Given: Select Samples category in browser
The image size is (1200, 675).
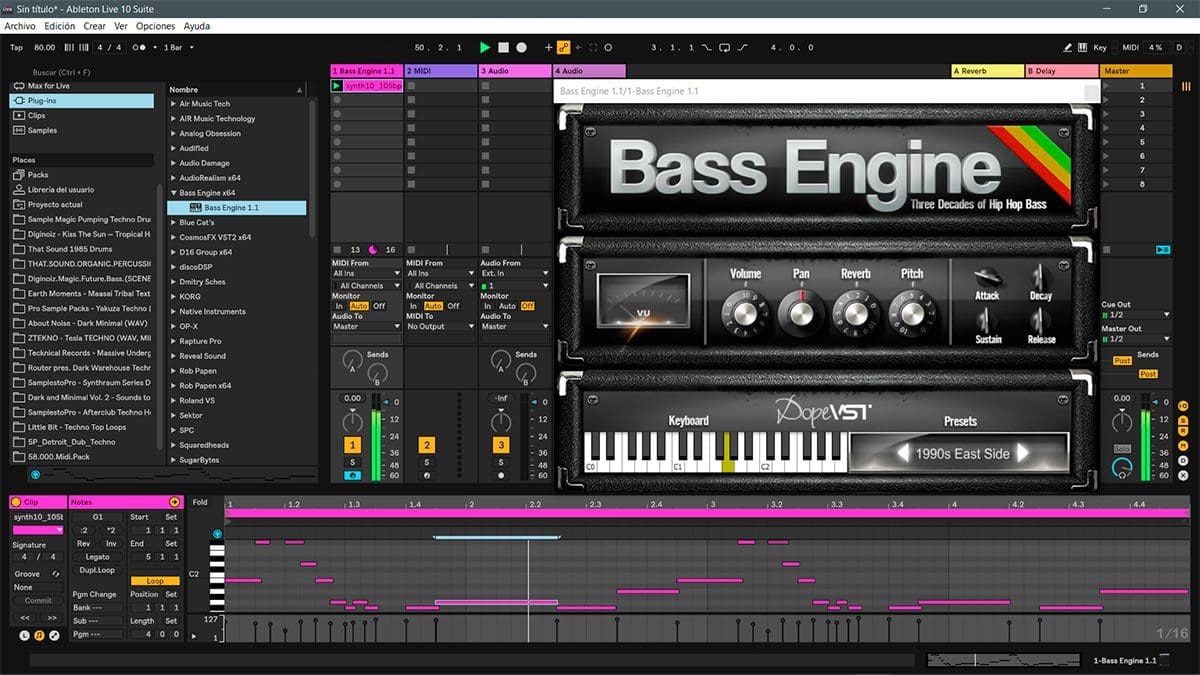Looking at the screenshot, I should (x=82, y=130).
